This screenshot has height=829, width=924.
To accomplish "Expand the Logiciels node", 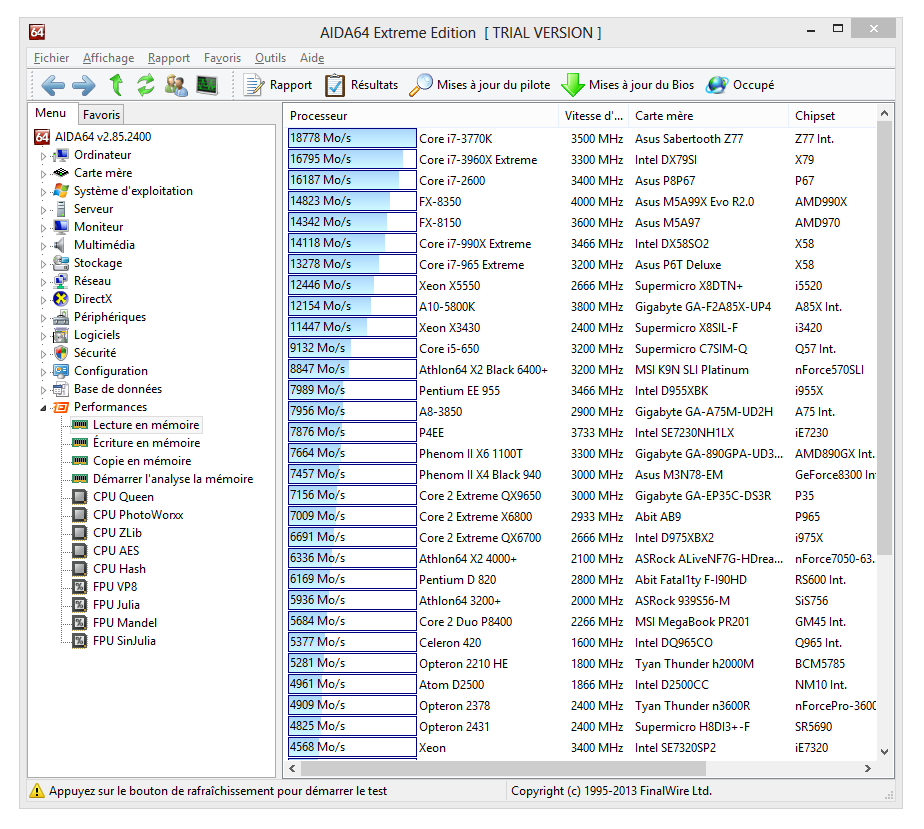I will pyautogui.click(x=43, y=336).
